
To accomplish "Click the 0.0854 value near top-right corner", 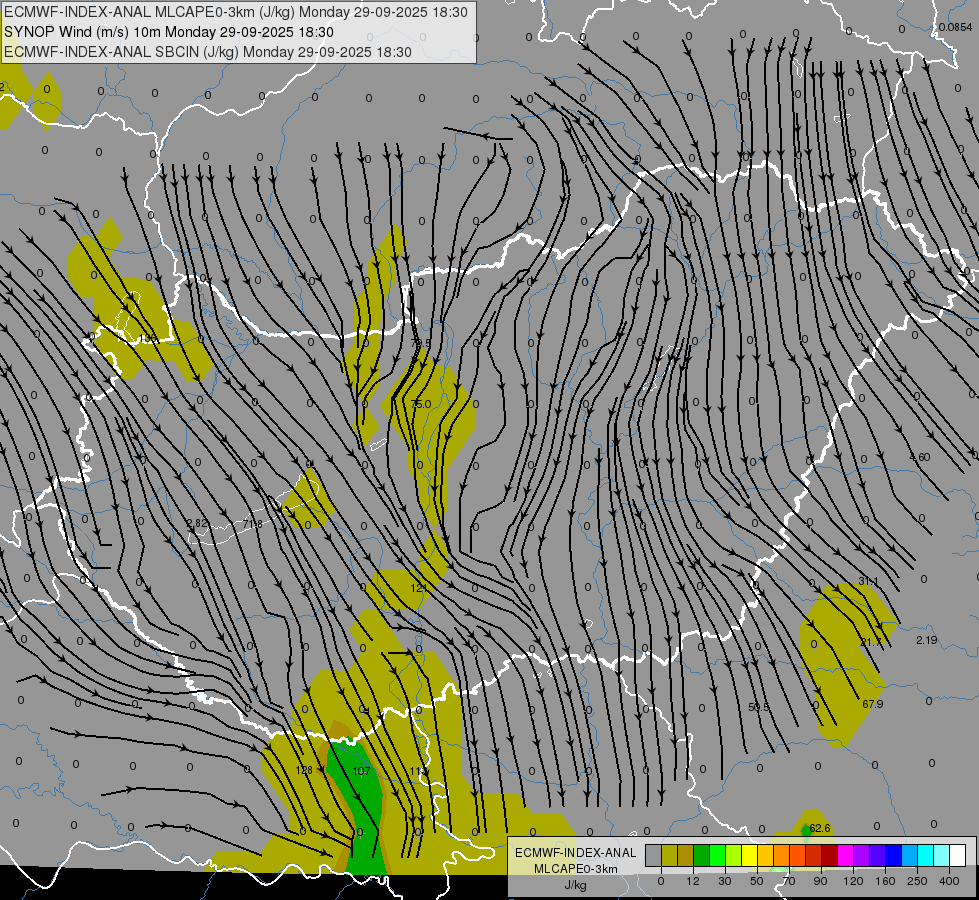I will tap(955, 27).
